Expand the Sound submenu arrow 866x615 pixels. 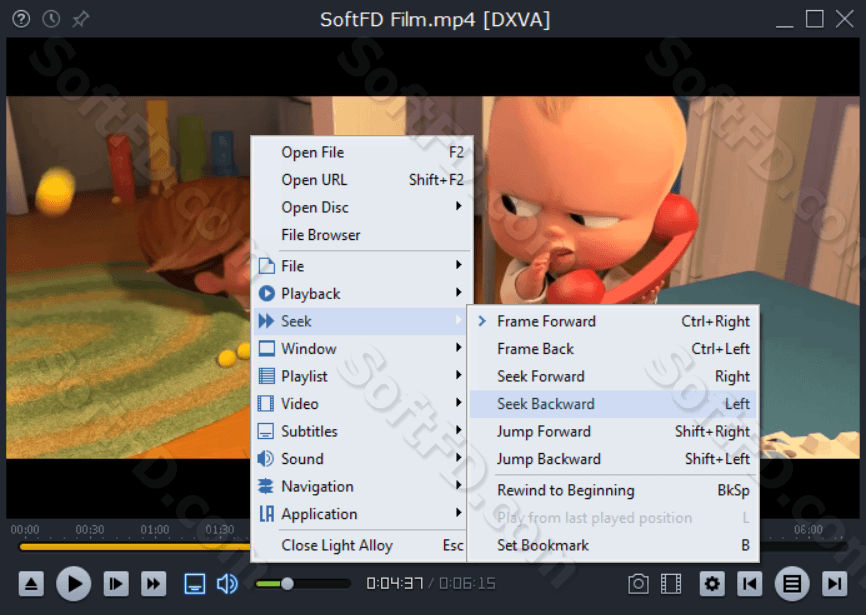tap(458, 457)
